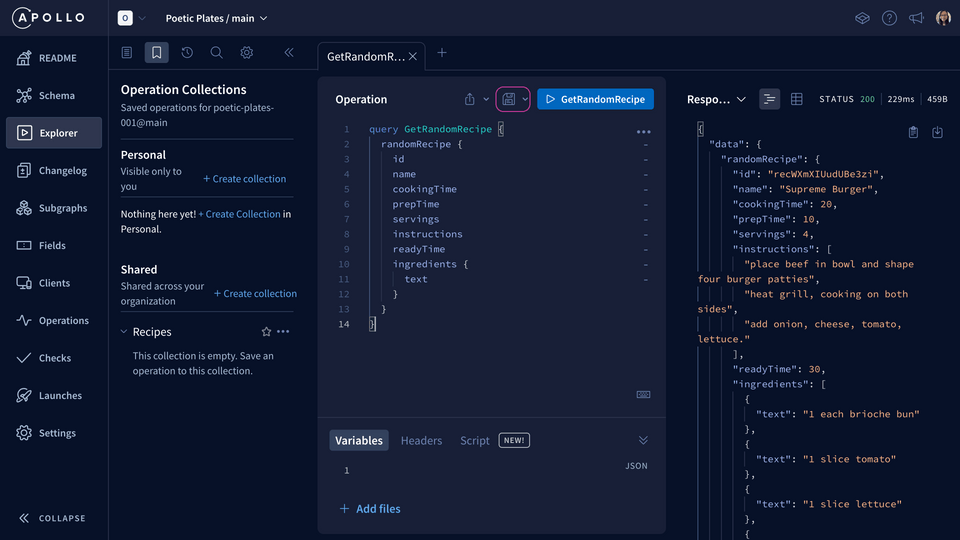Collapse the Recipes collection
Image resolution: width=960 pixels, height=540 pixels.
coord(124,332)
